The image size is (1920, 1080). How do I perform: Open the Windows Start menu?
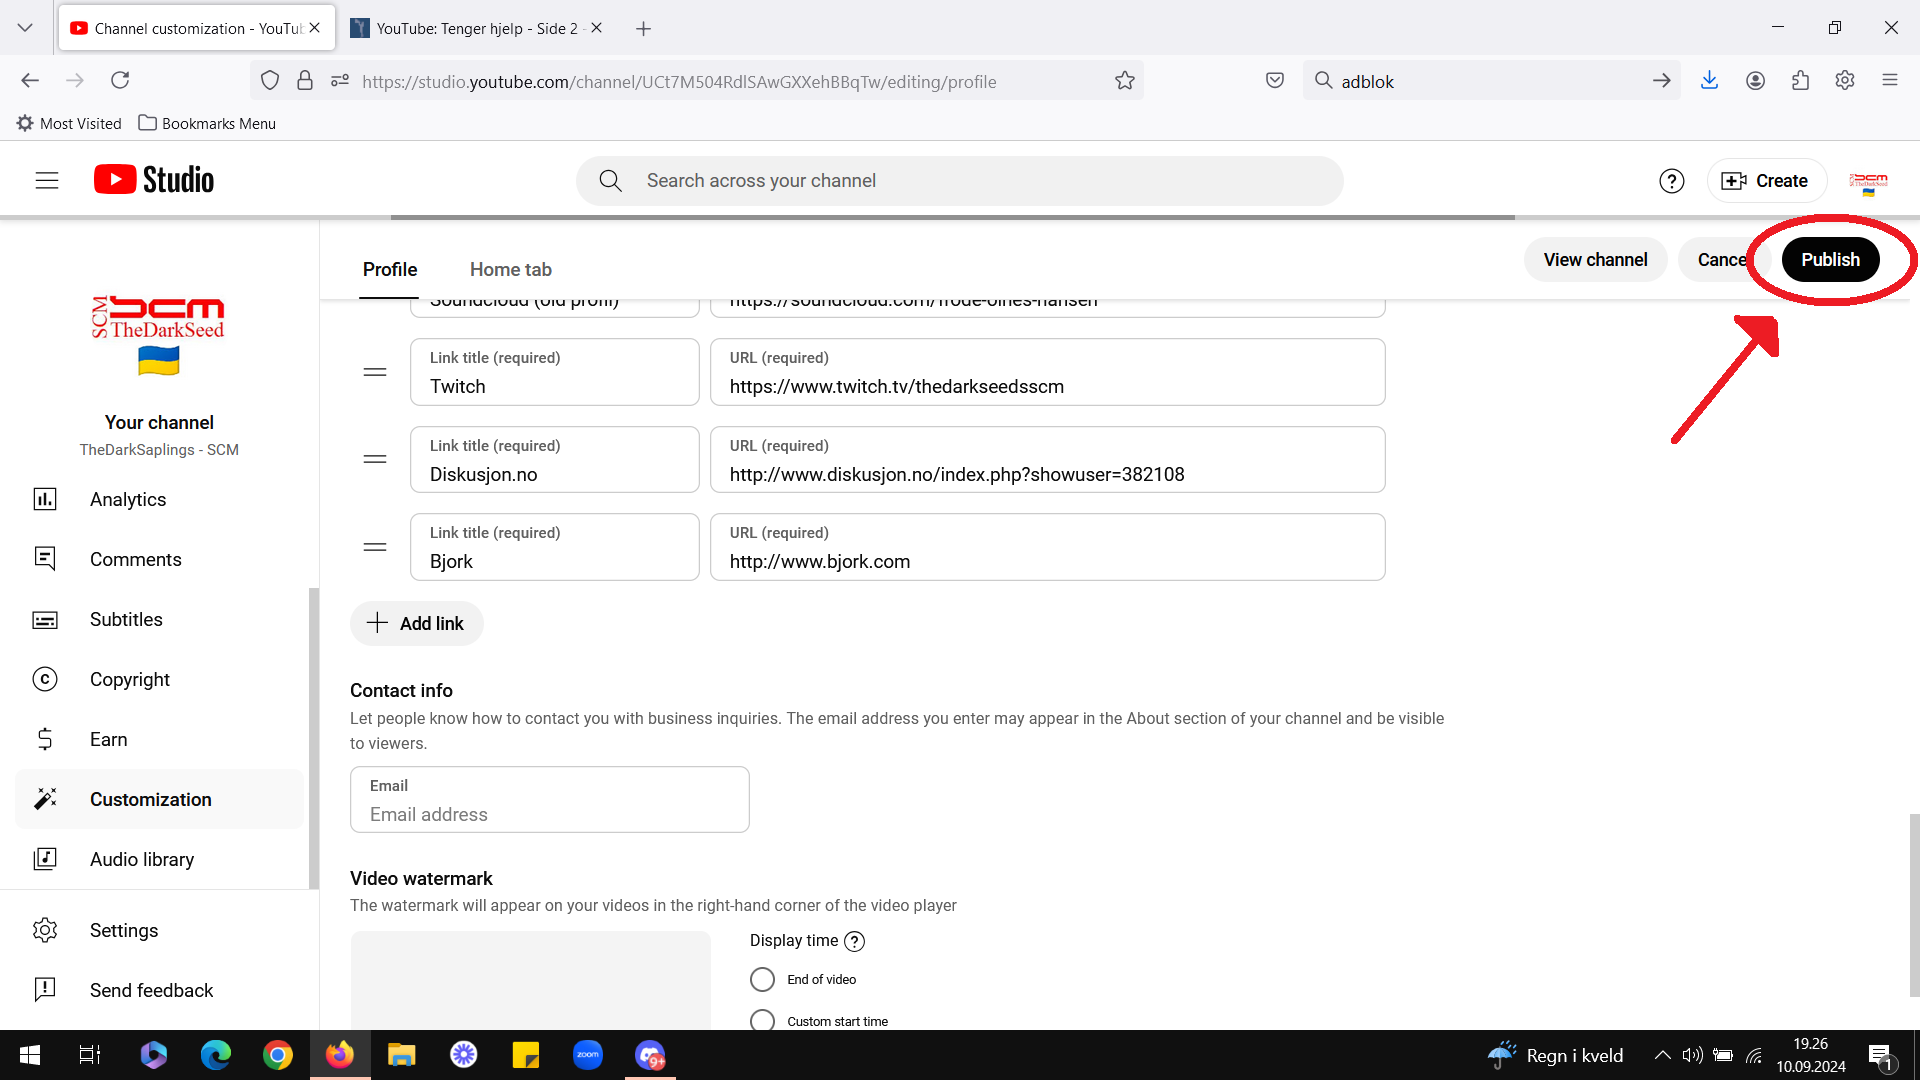[30, 1055]
